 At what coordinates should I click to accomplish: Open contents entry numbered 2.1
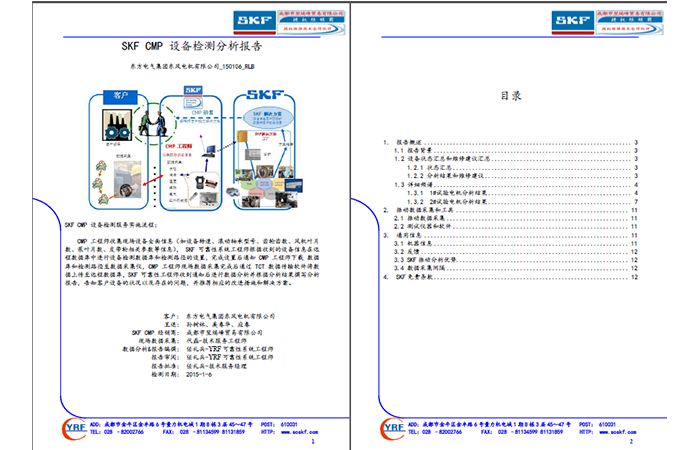coord(516,218)
